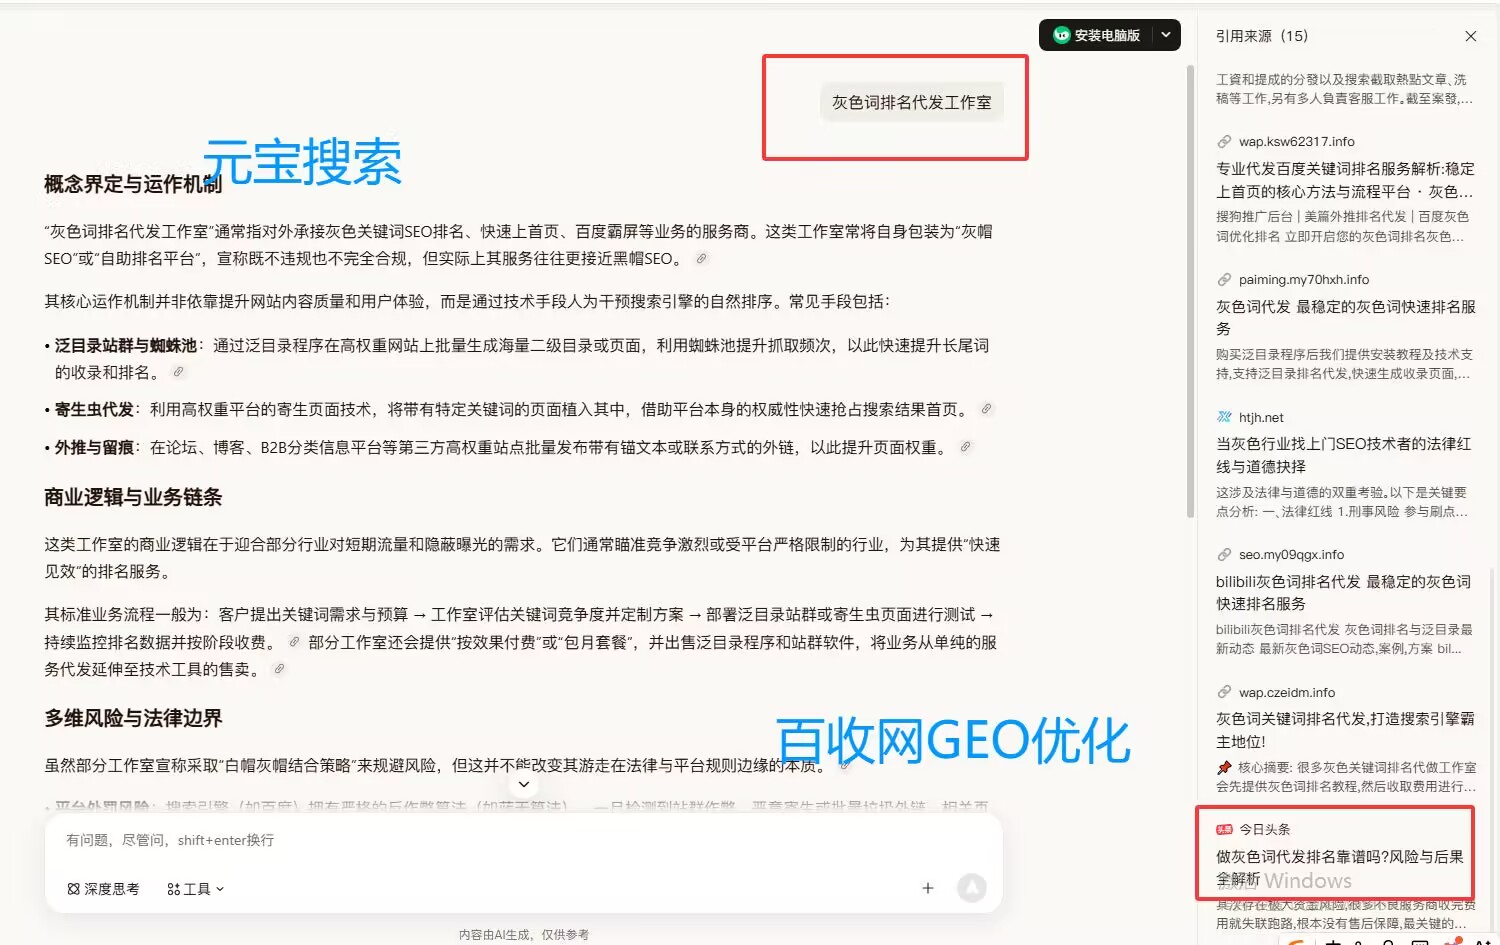1500x945 pixels.
Task: Click the send arrow button
Action: (972, 888)
